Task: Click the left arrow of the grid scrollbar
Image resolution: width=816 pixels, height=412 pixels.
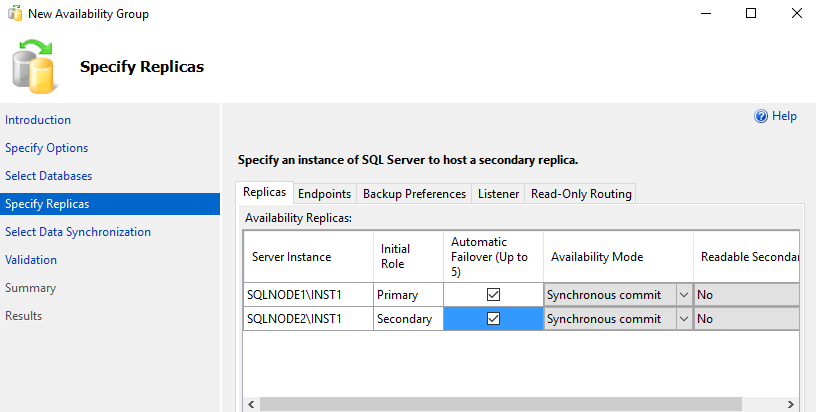Action: coord(251,405)
